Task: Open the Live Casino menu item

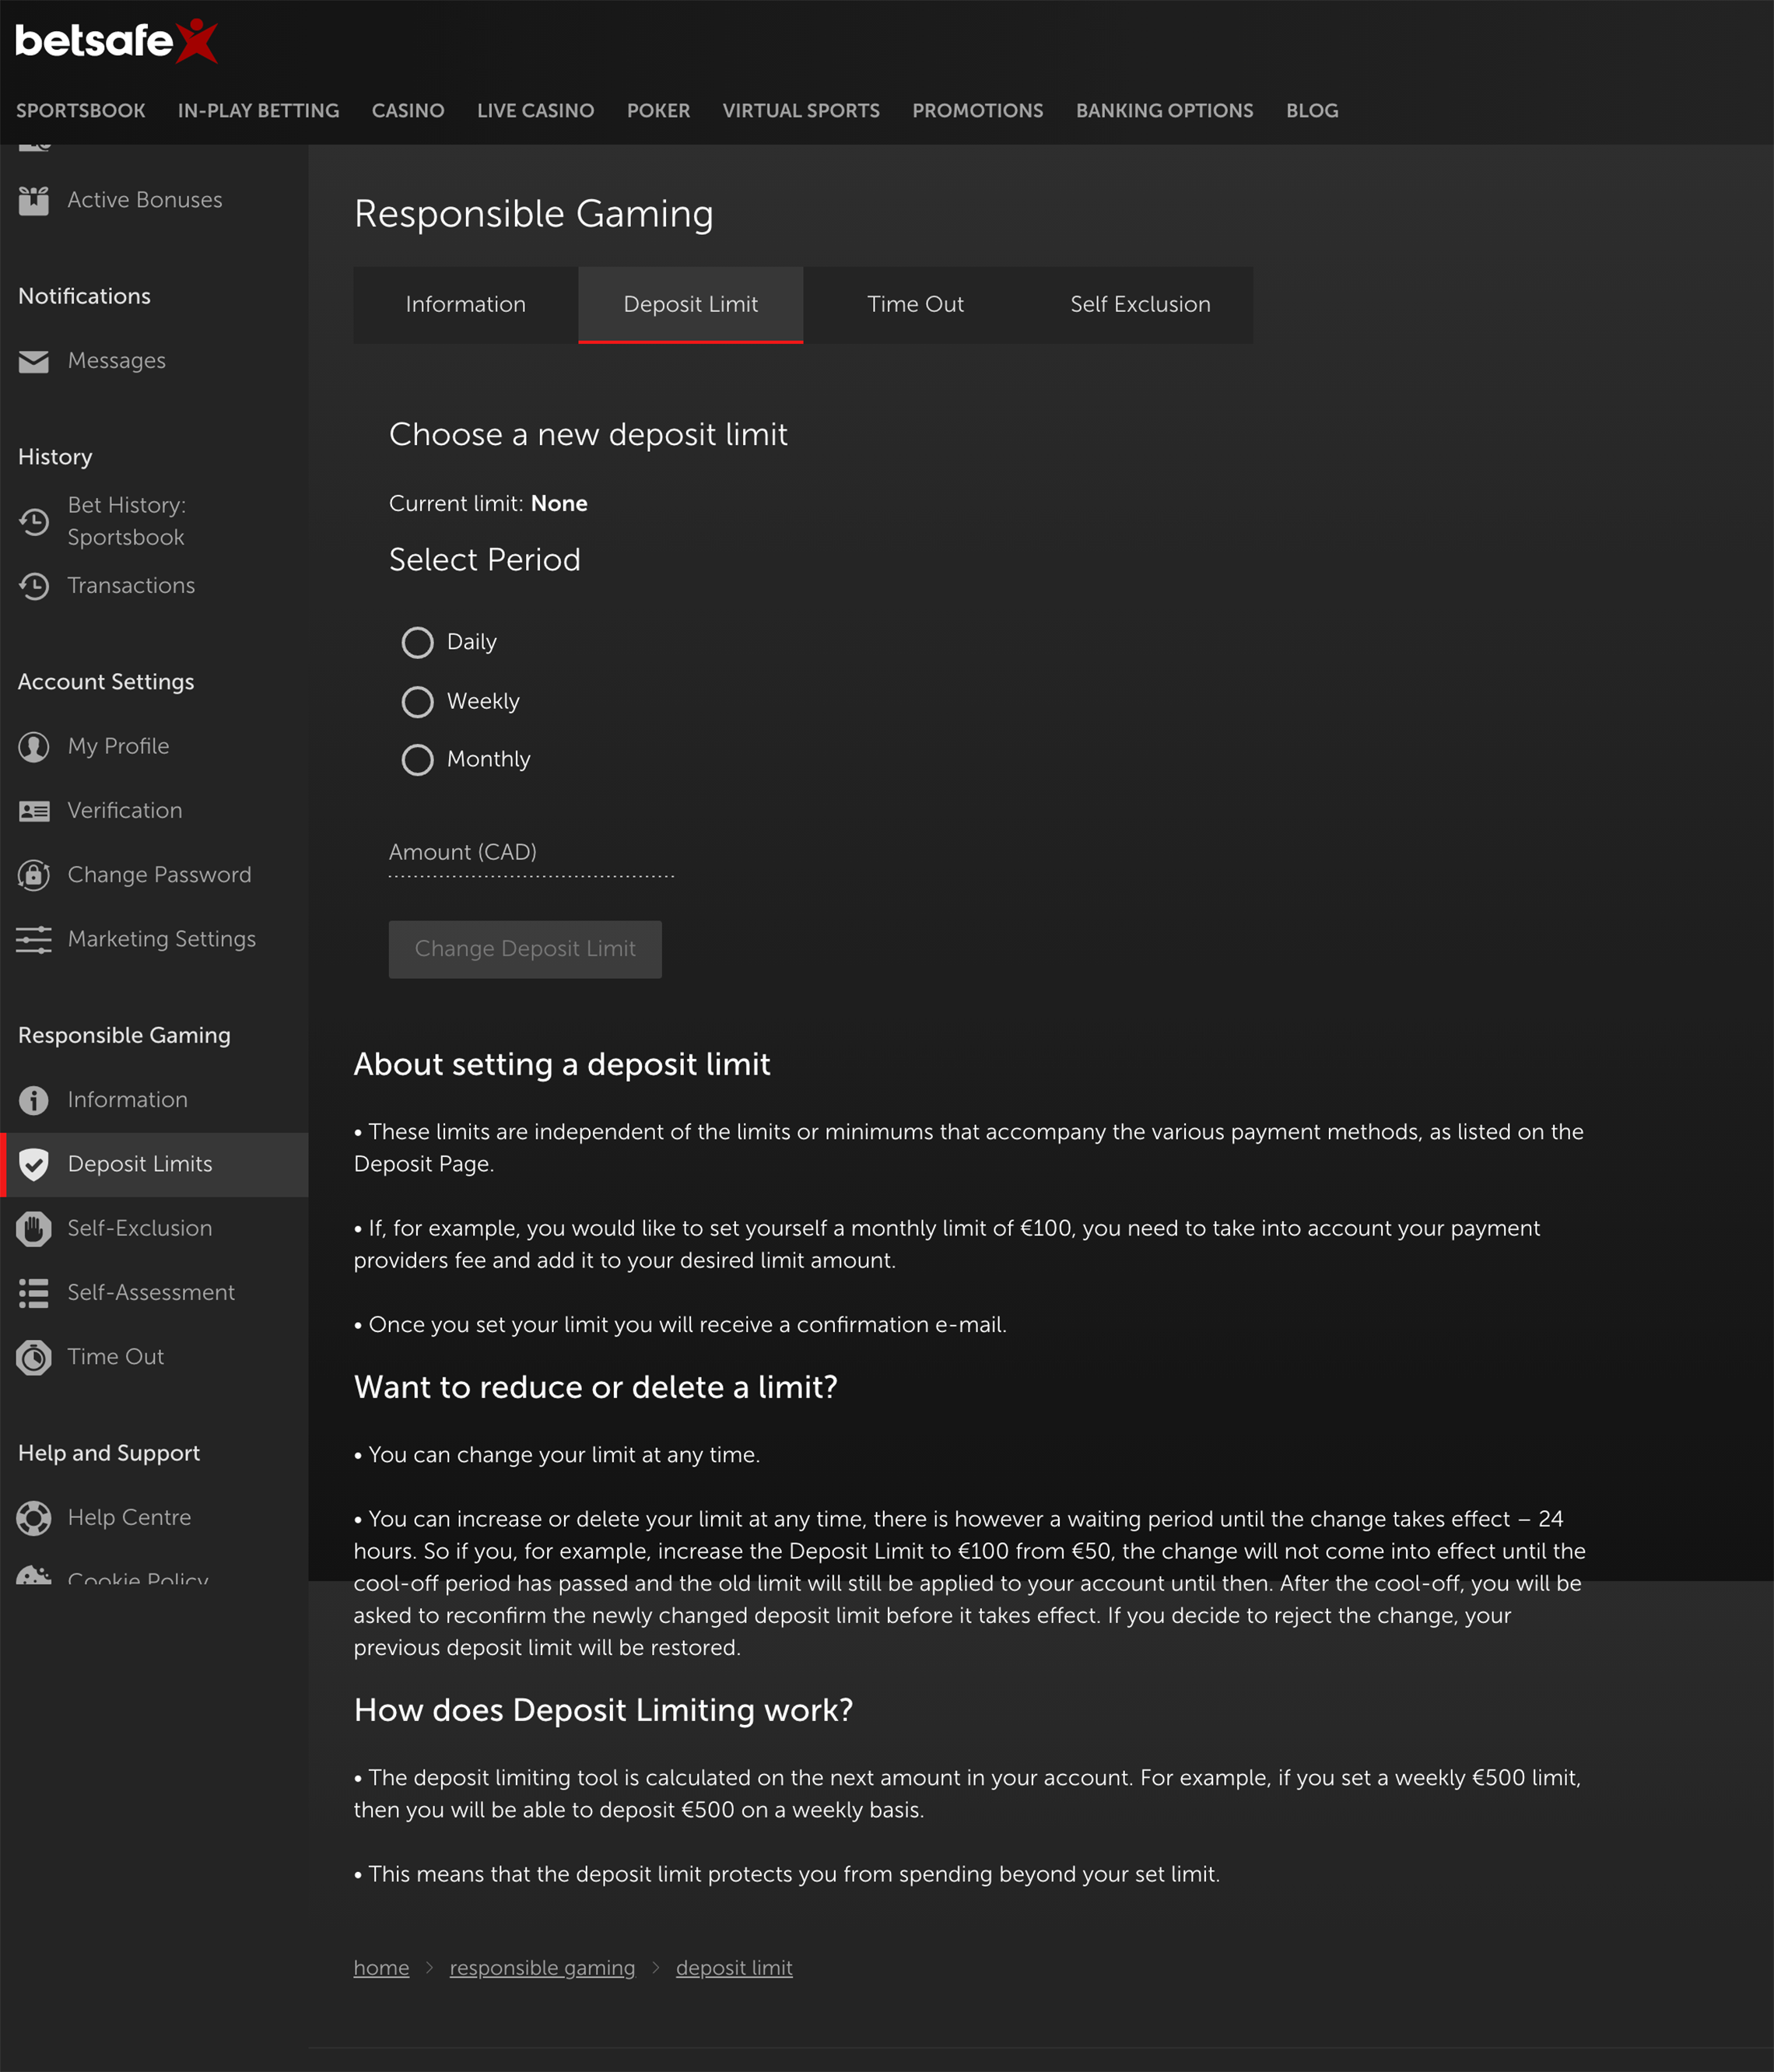Action: pos(535,111)
